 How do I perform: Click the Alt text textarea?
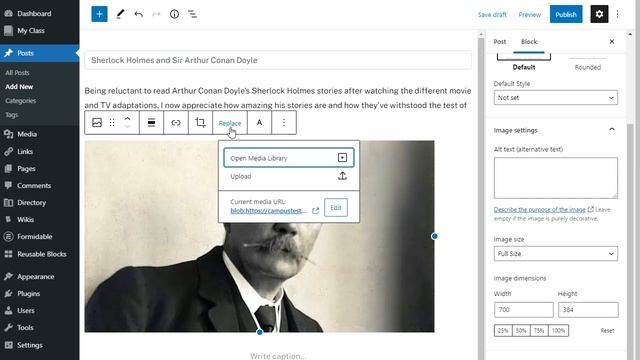point(556,178)
